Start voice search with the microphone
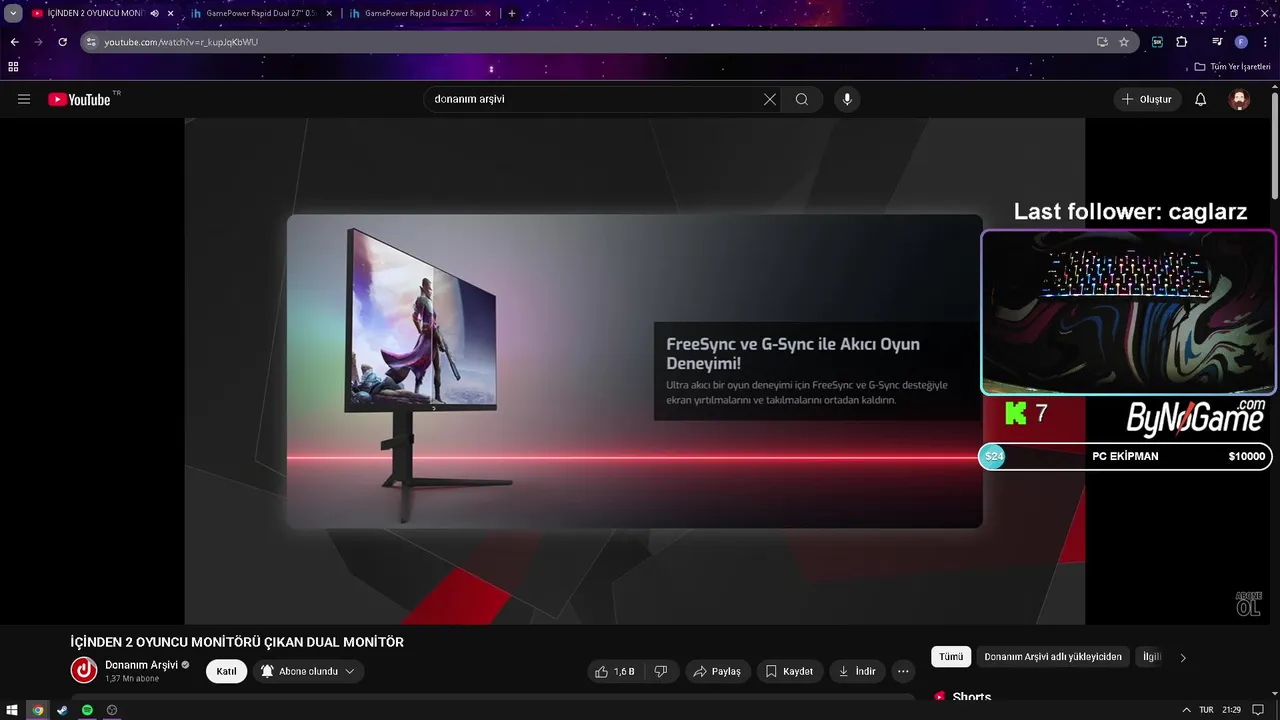This screenshot has height=720, width=1280. [x=847, y=99]
